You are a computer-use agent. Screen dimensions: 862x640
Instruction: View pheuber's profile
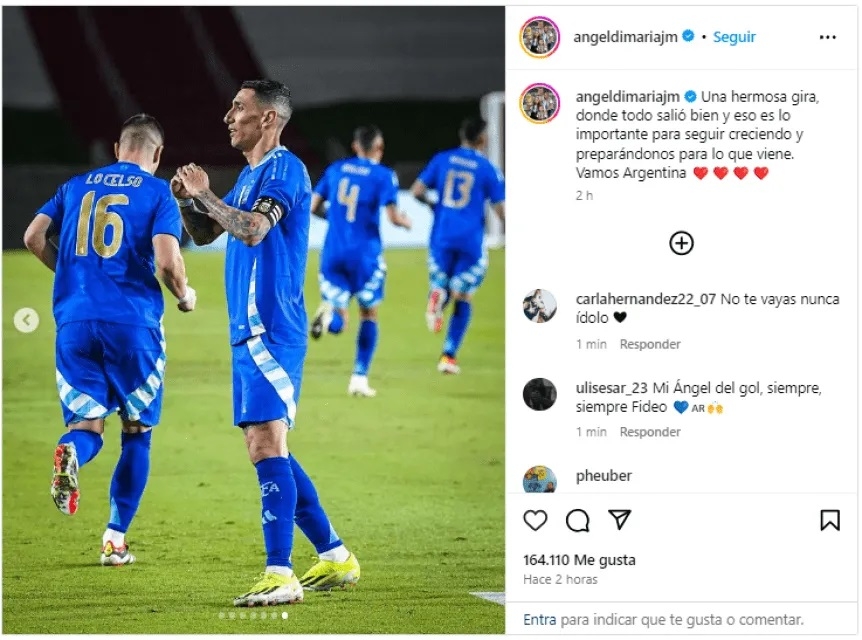pyautogui.click(x=604, y=476)
